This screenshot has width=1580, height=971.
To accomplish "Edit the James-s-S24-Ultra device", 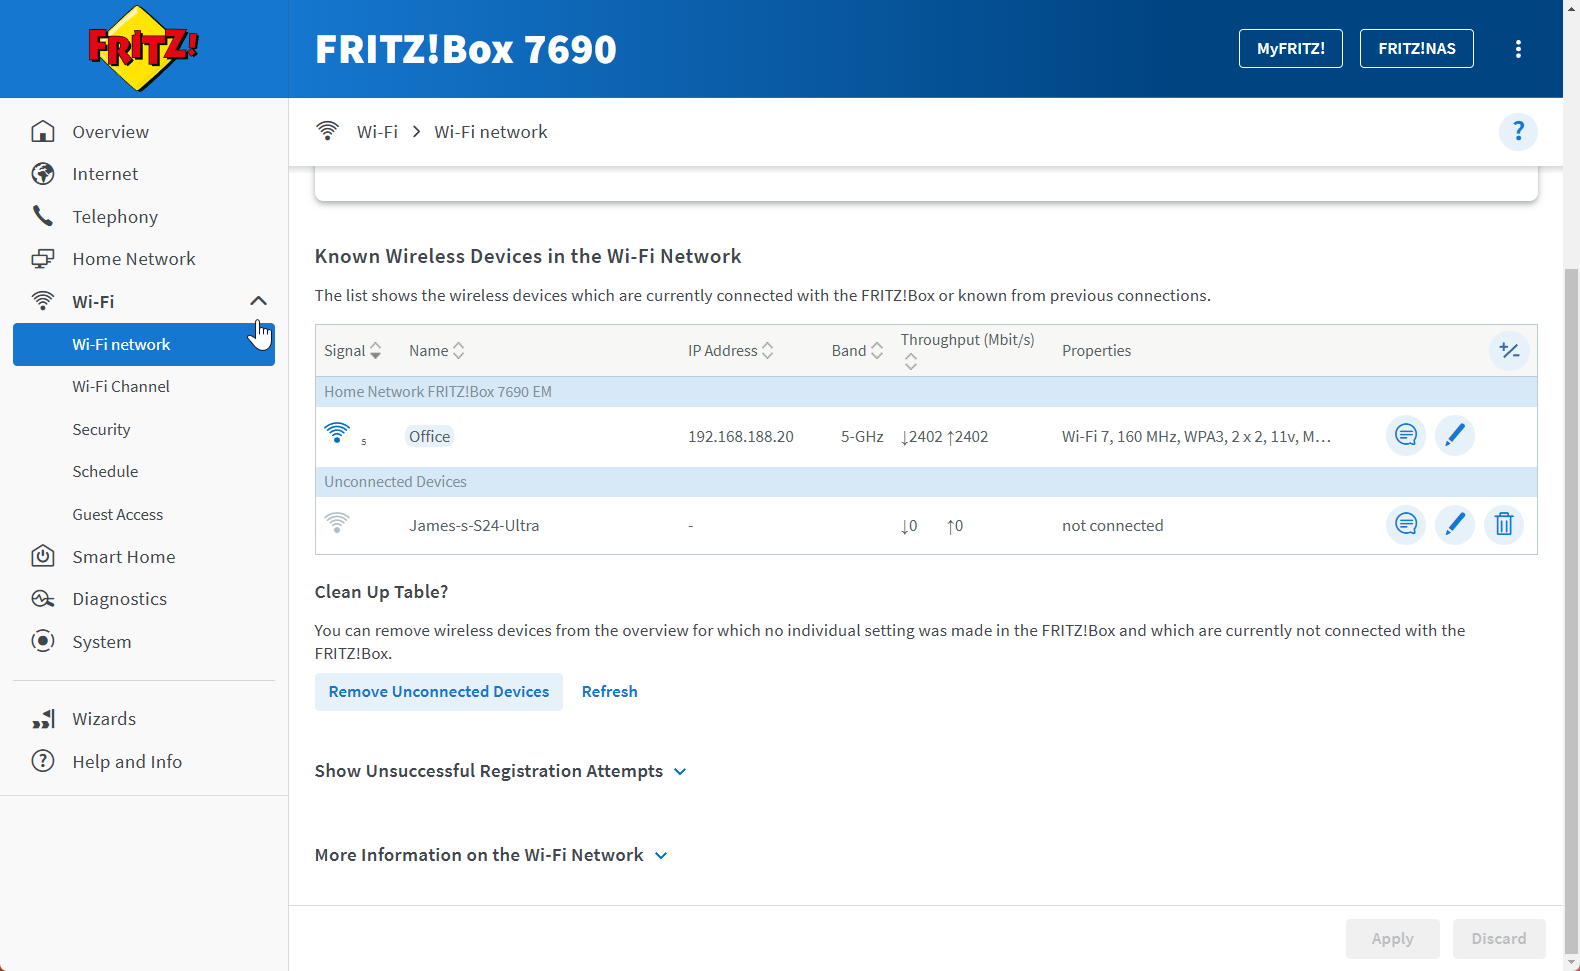I will (1454, 524).
